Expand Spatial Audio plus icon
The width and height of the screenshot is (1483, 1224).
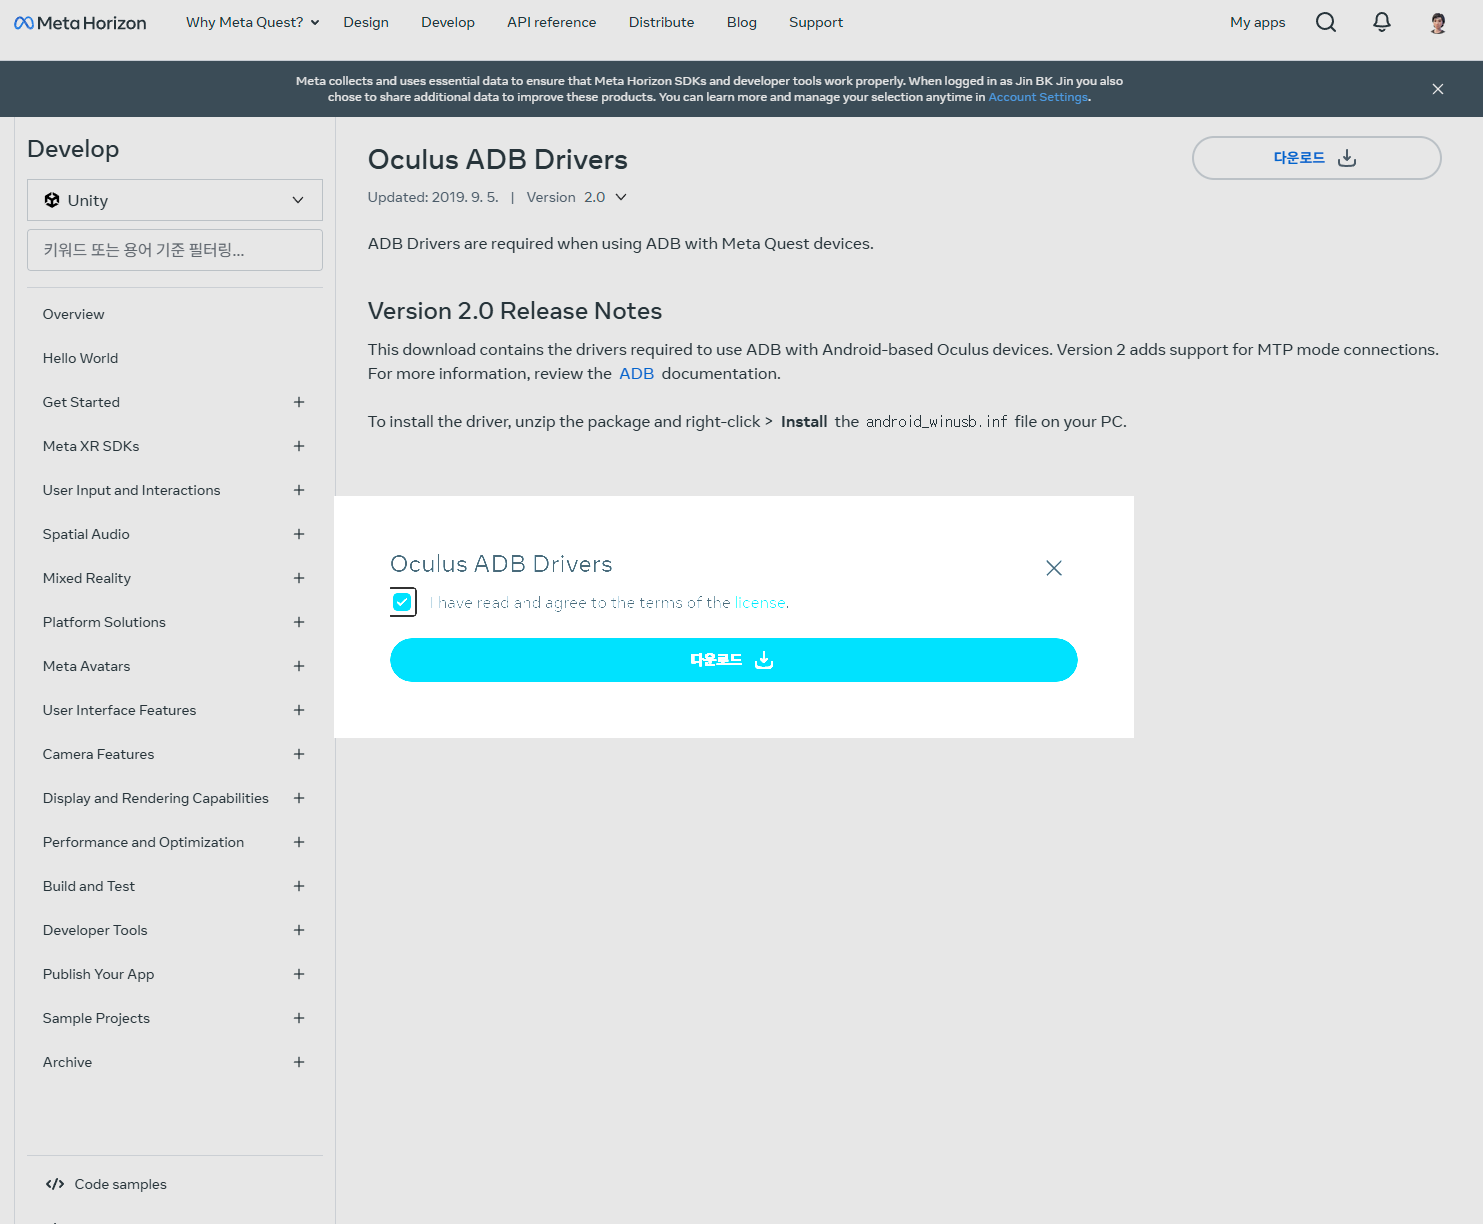[x=299, y=534]
